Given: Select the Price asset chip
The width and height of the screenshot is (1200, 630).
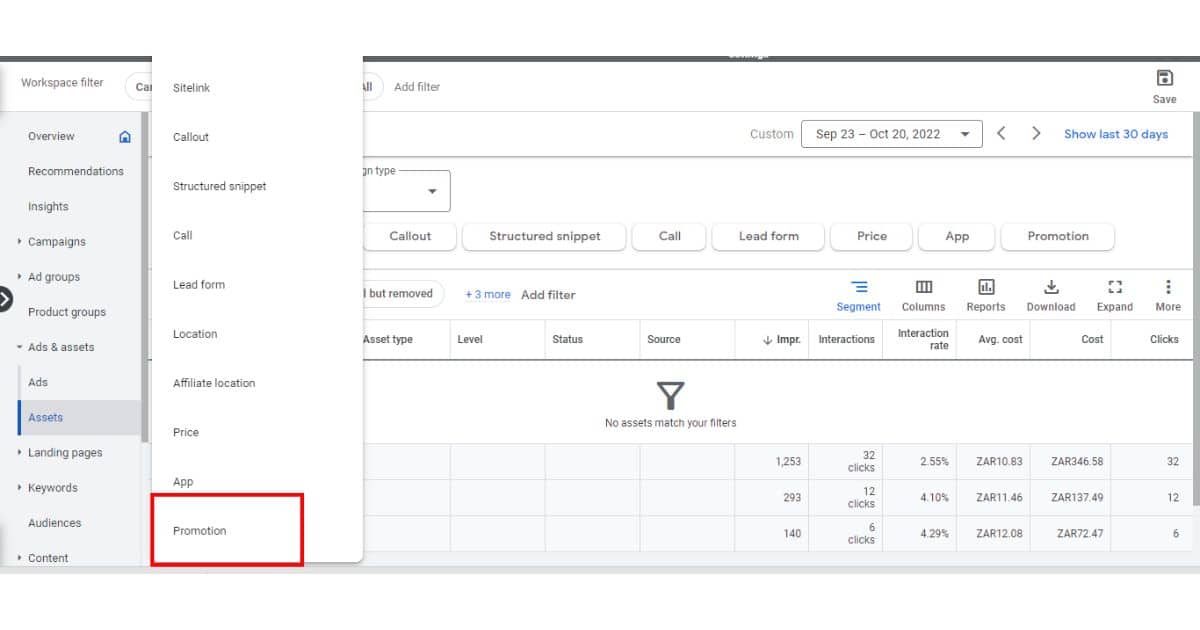Looking at the screenshot, I should tap(870, 236).
